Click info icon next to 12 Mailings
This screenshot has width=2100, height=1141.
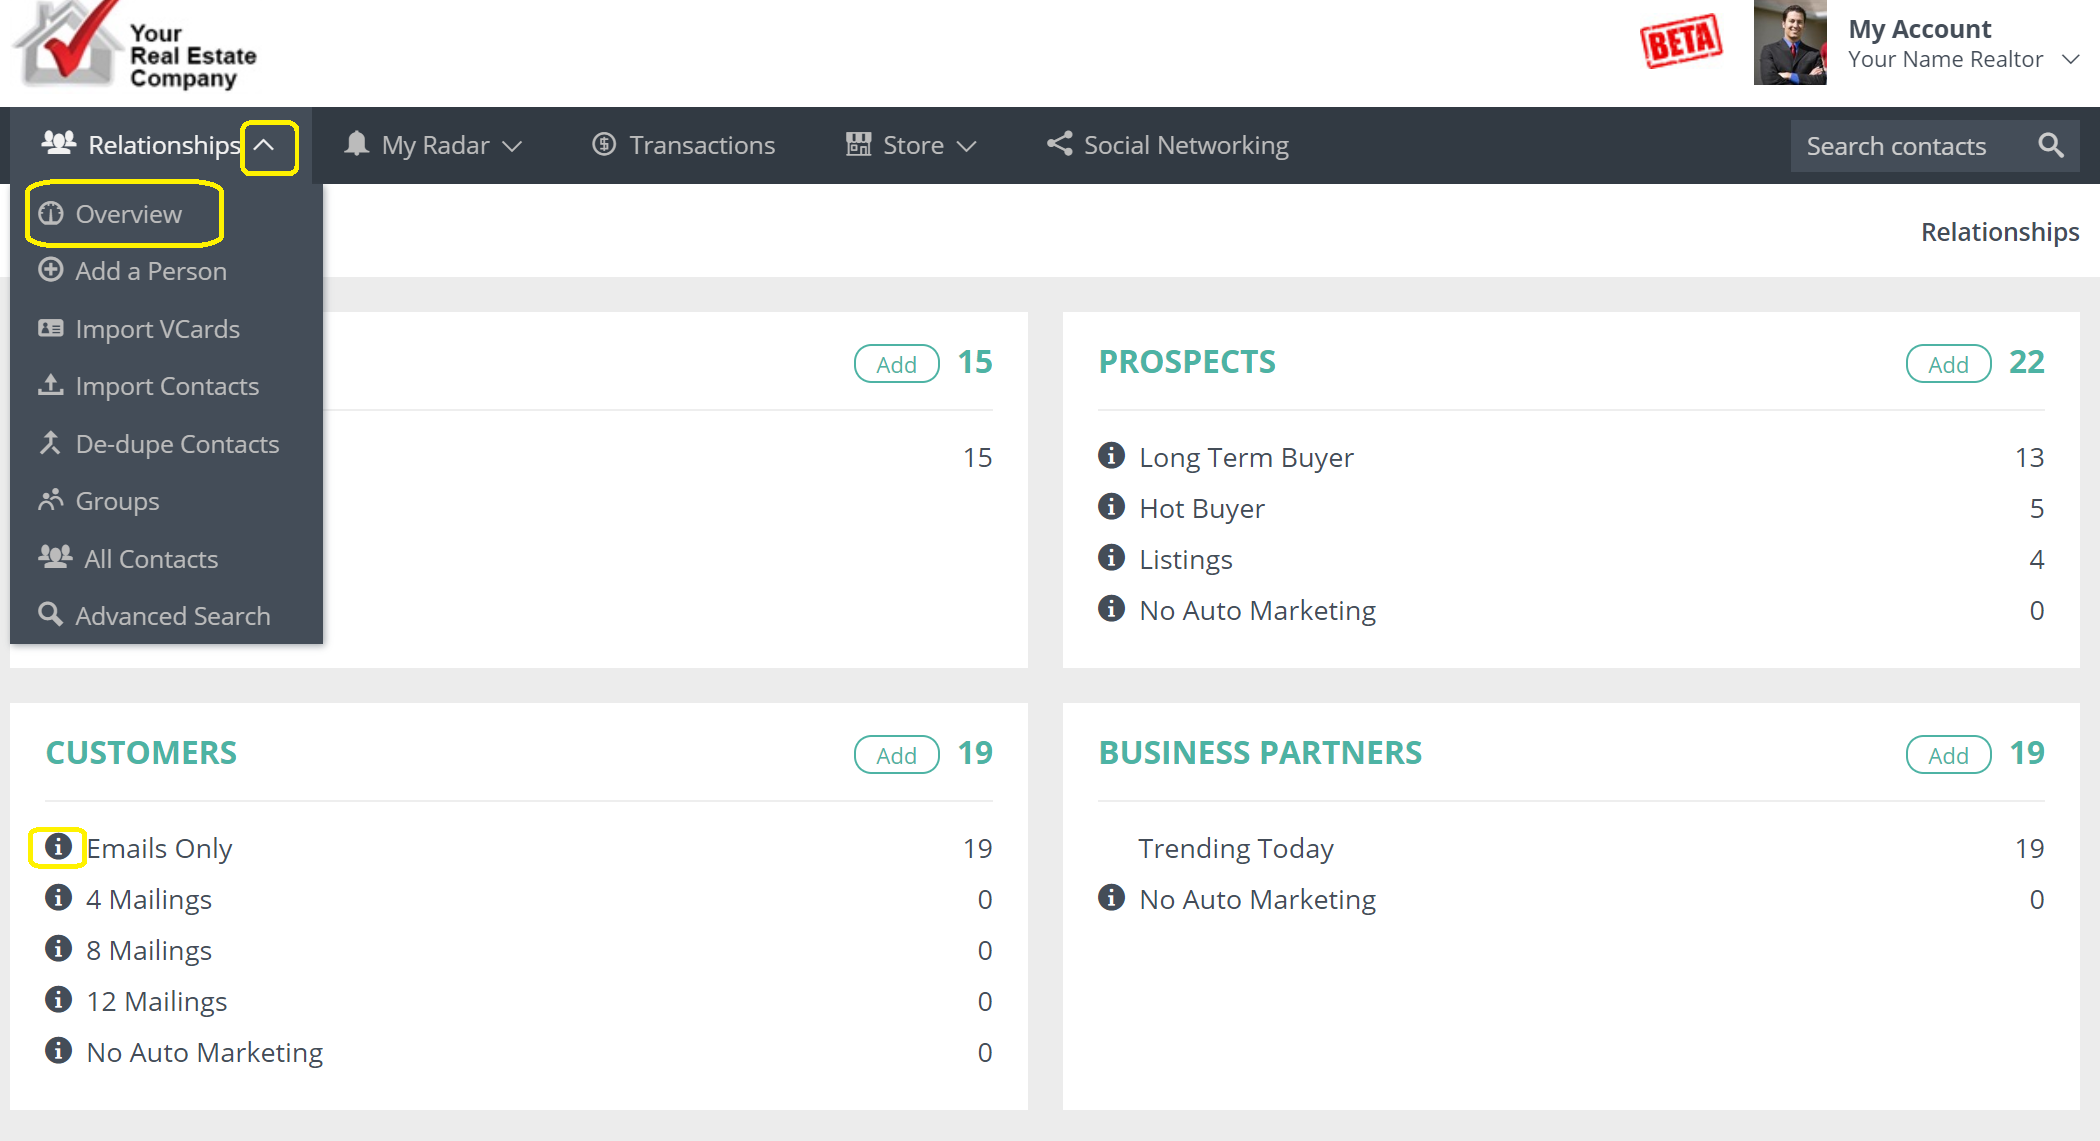[x=58, y=1000]
